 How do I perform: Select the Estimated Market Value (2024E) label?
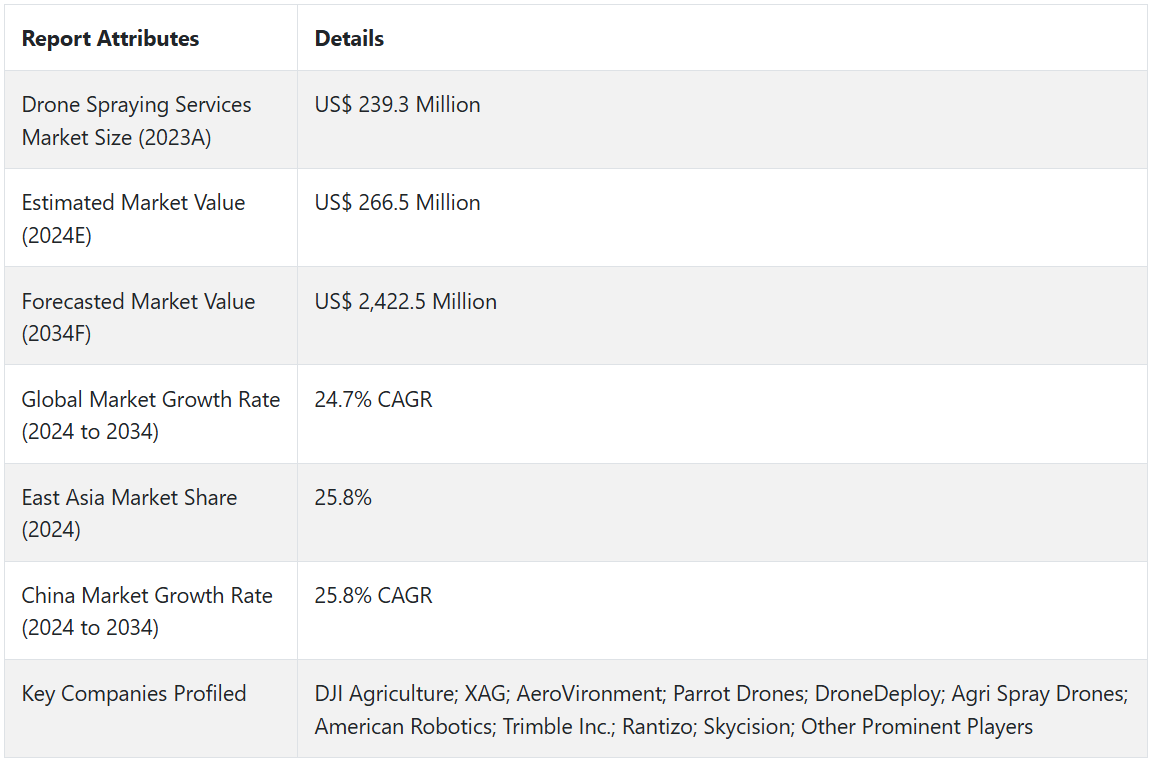tap(133, 218)
